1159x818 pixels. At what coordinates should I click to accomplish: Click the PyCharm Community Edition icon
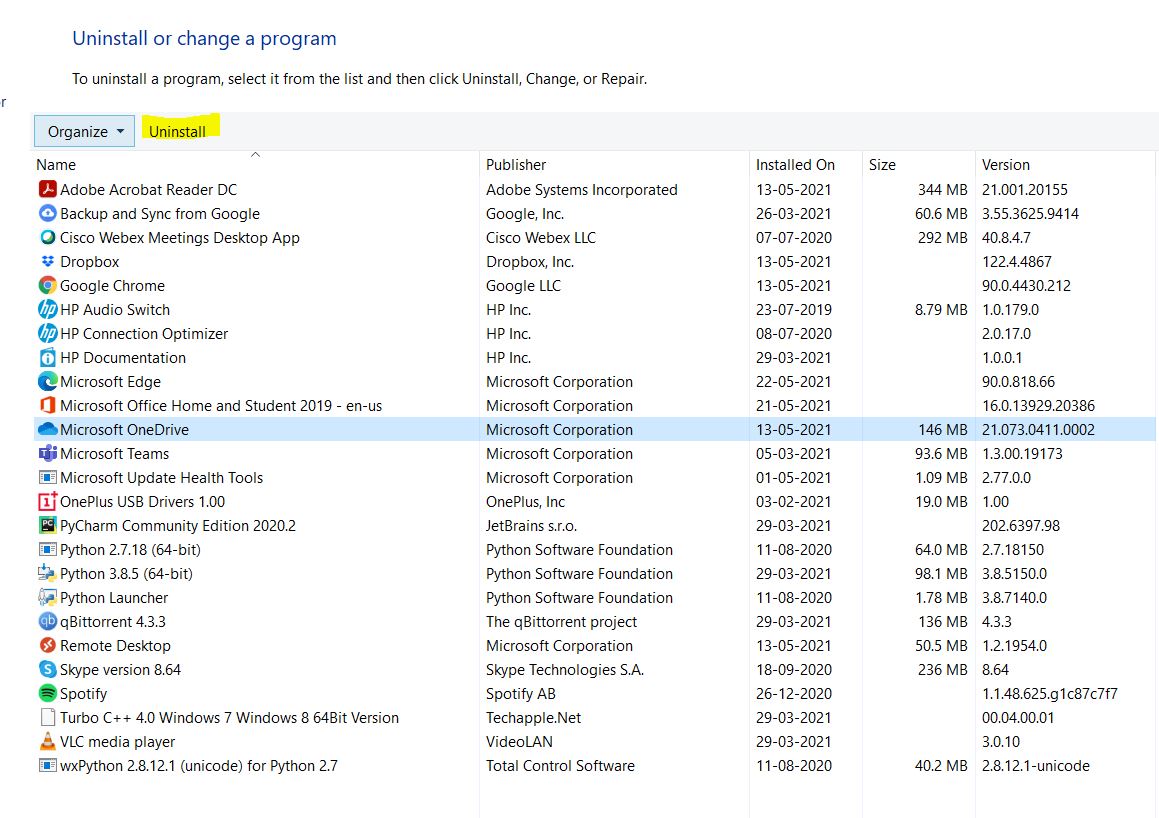click(47, 525)
